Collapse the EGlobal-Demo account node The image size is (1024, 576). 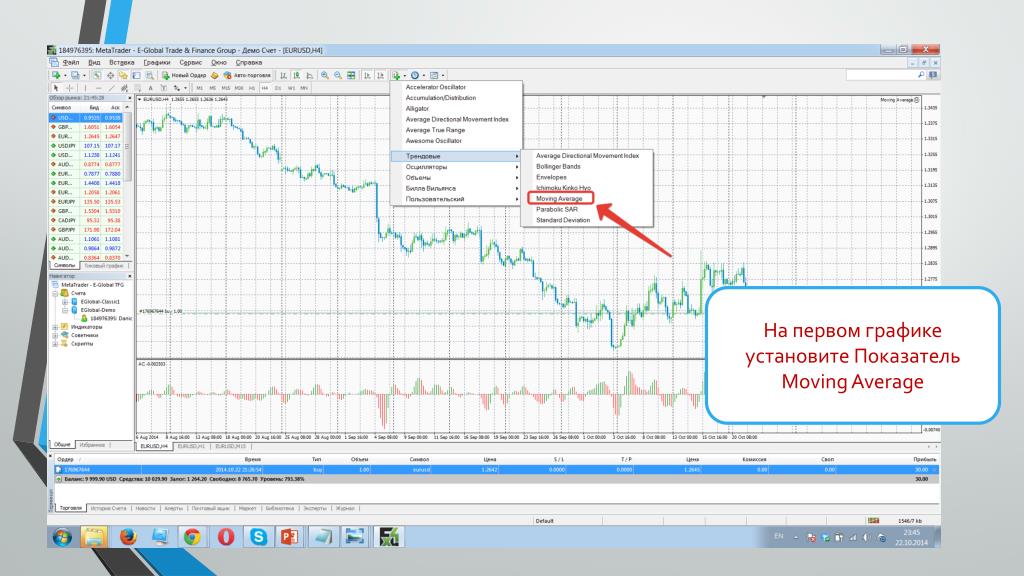(x=65, y=310)
